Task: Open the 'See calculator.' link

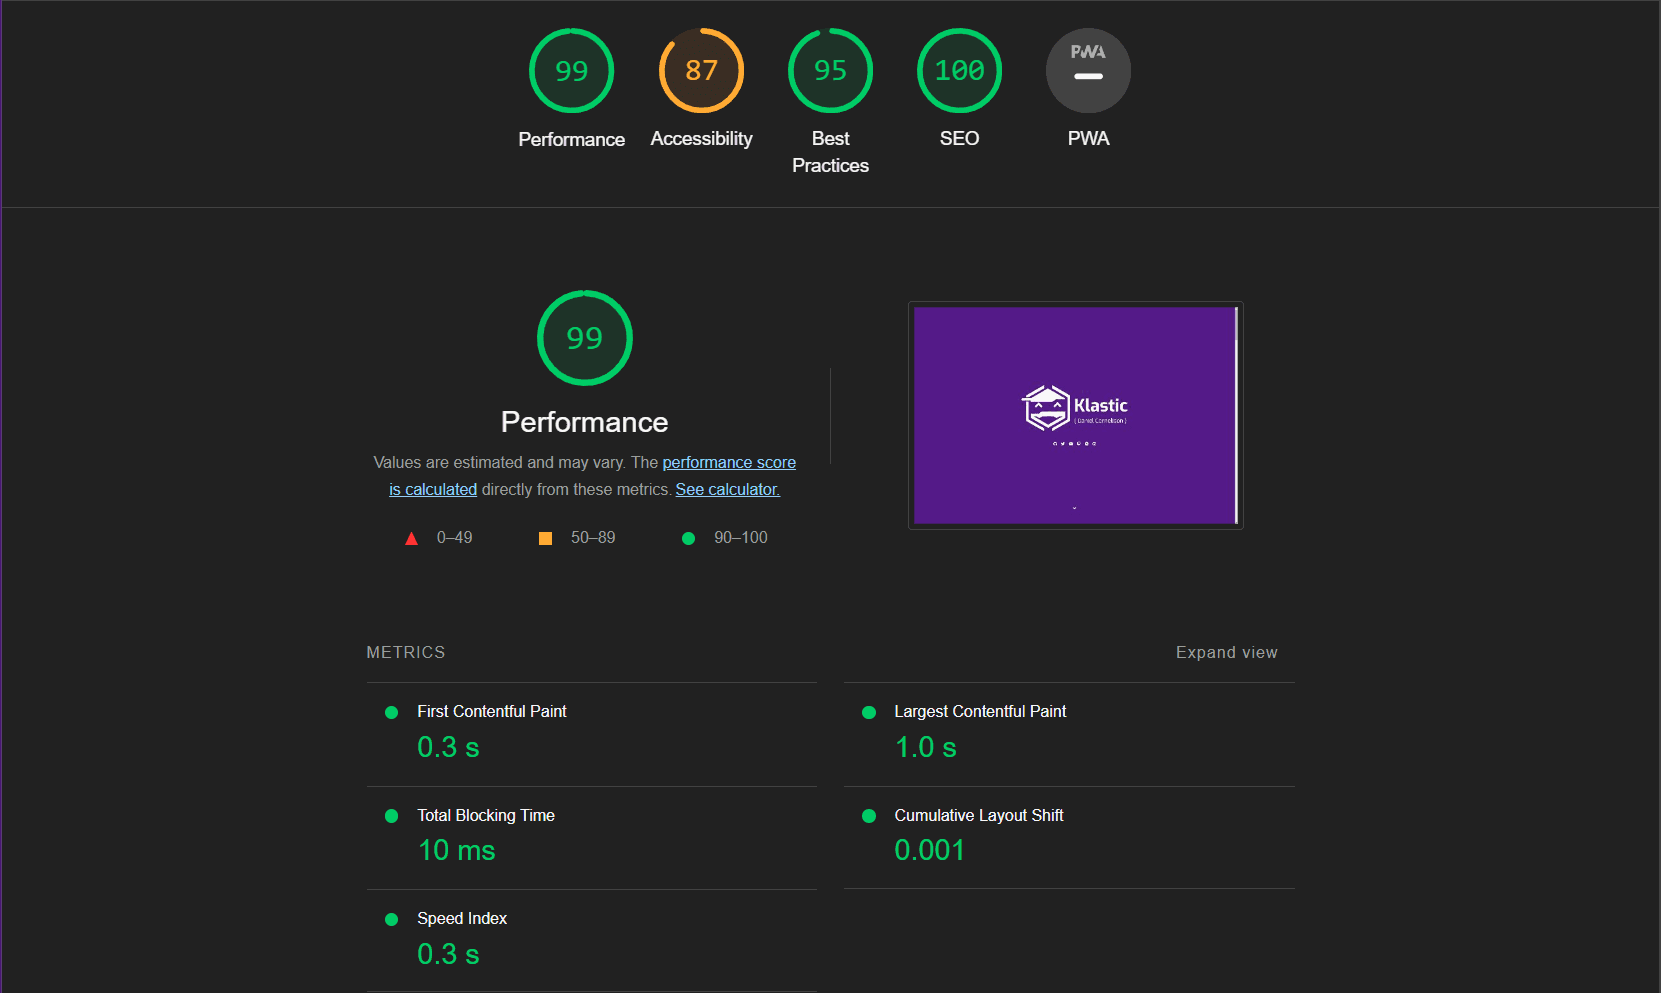Action: point(727,490)
